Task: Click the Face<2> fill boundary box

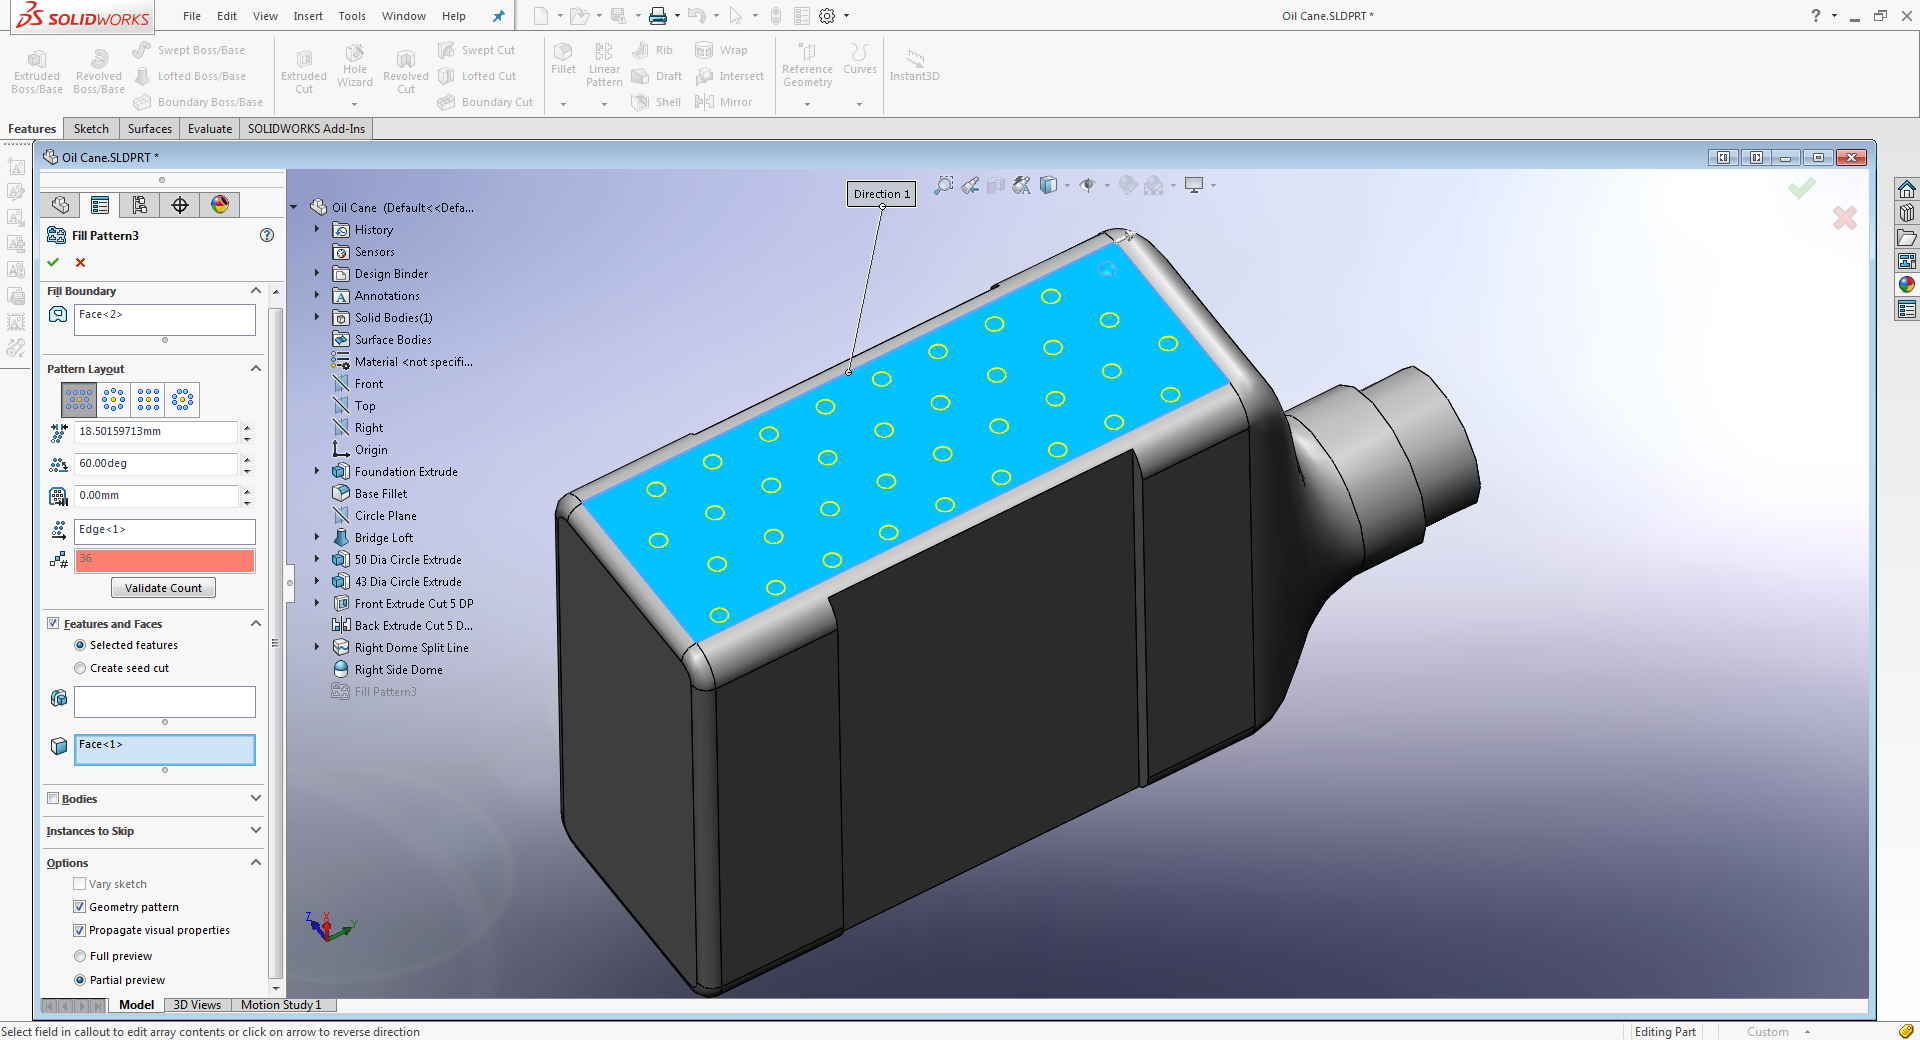Action: [x=165, y=320]
